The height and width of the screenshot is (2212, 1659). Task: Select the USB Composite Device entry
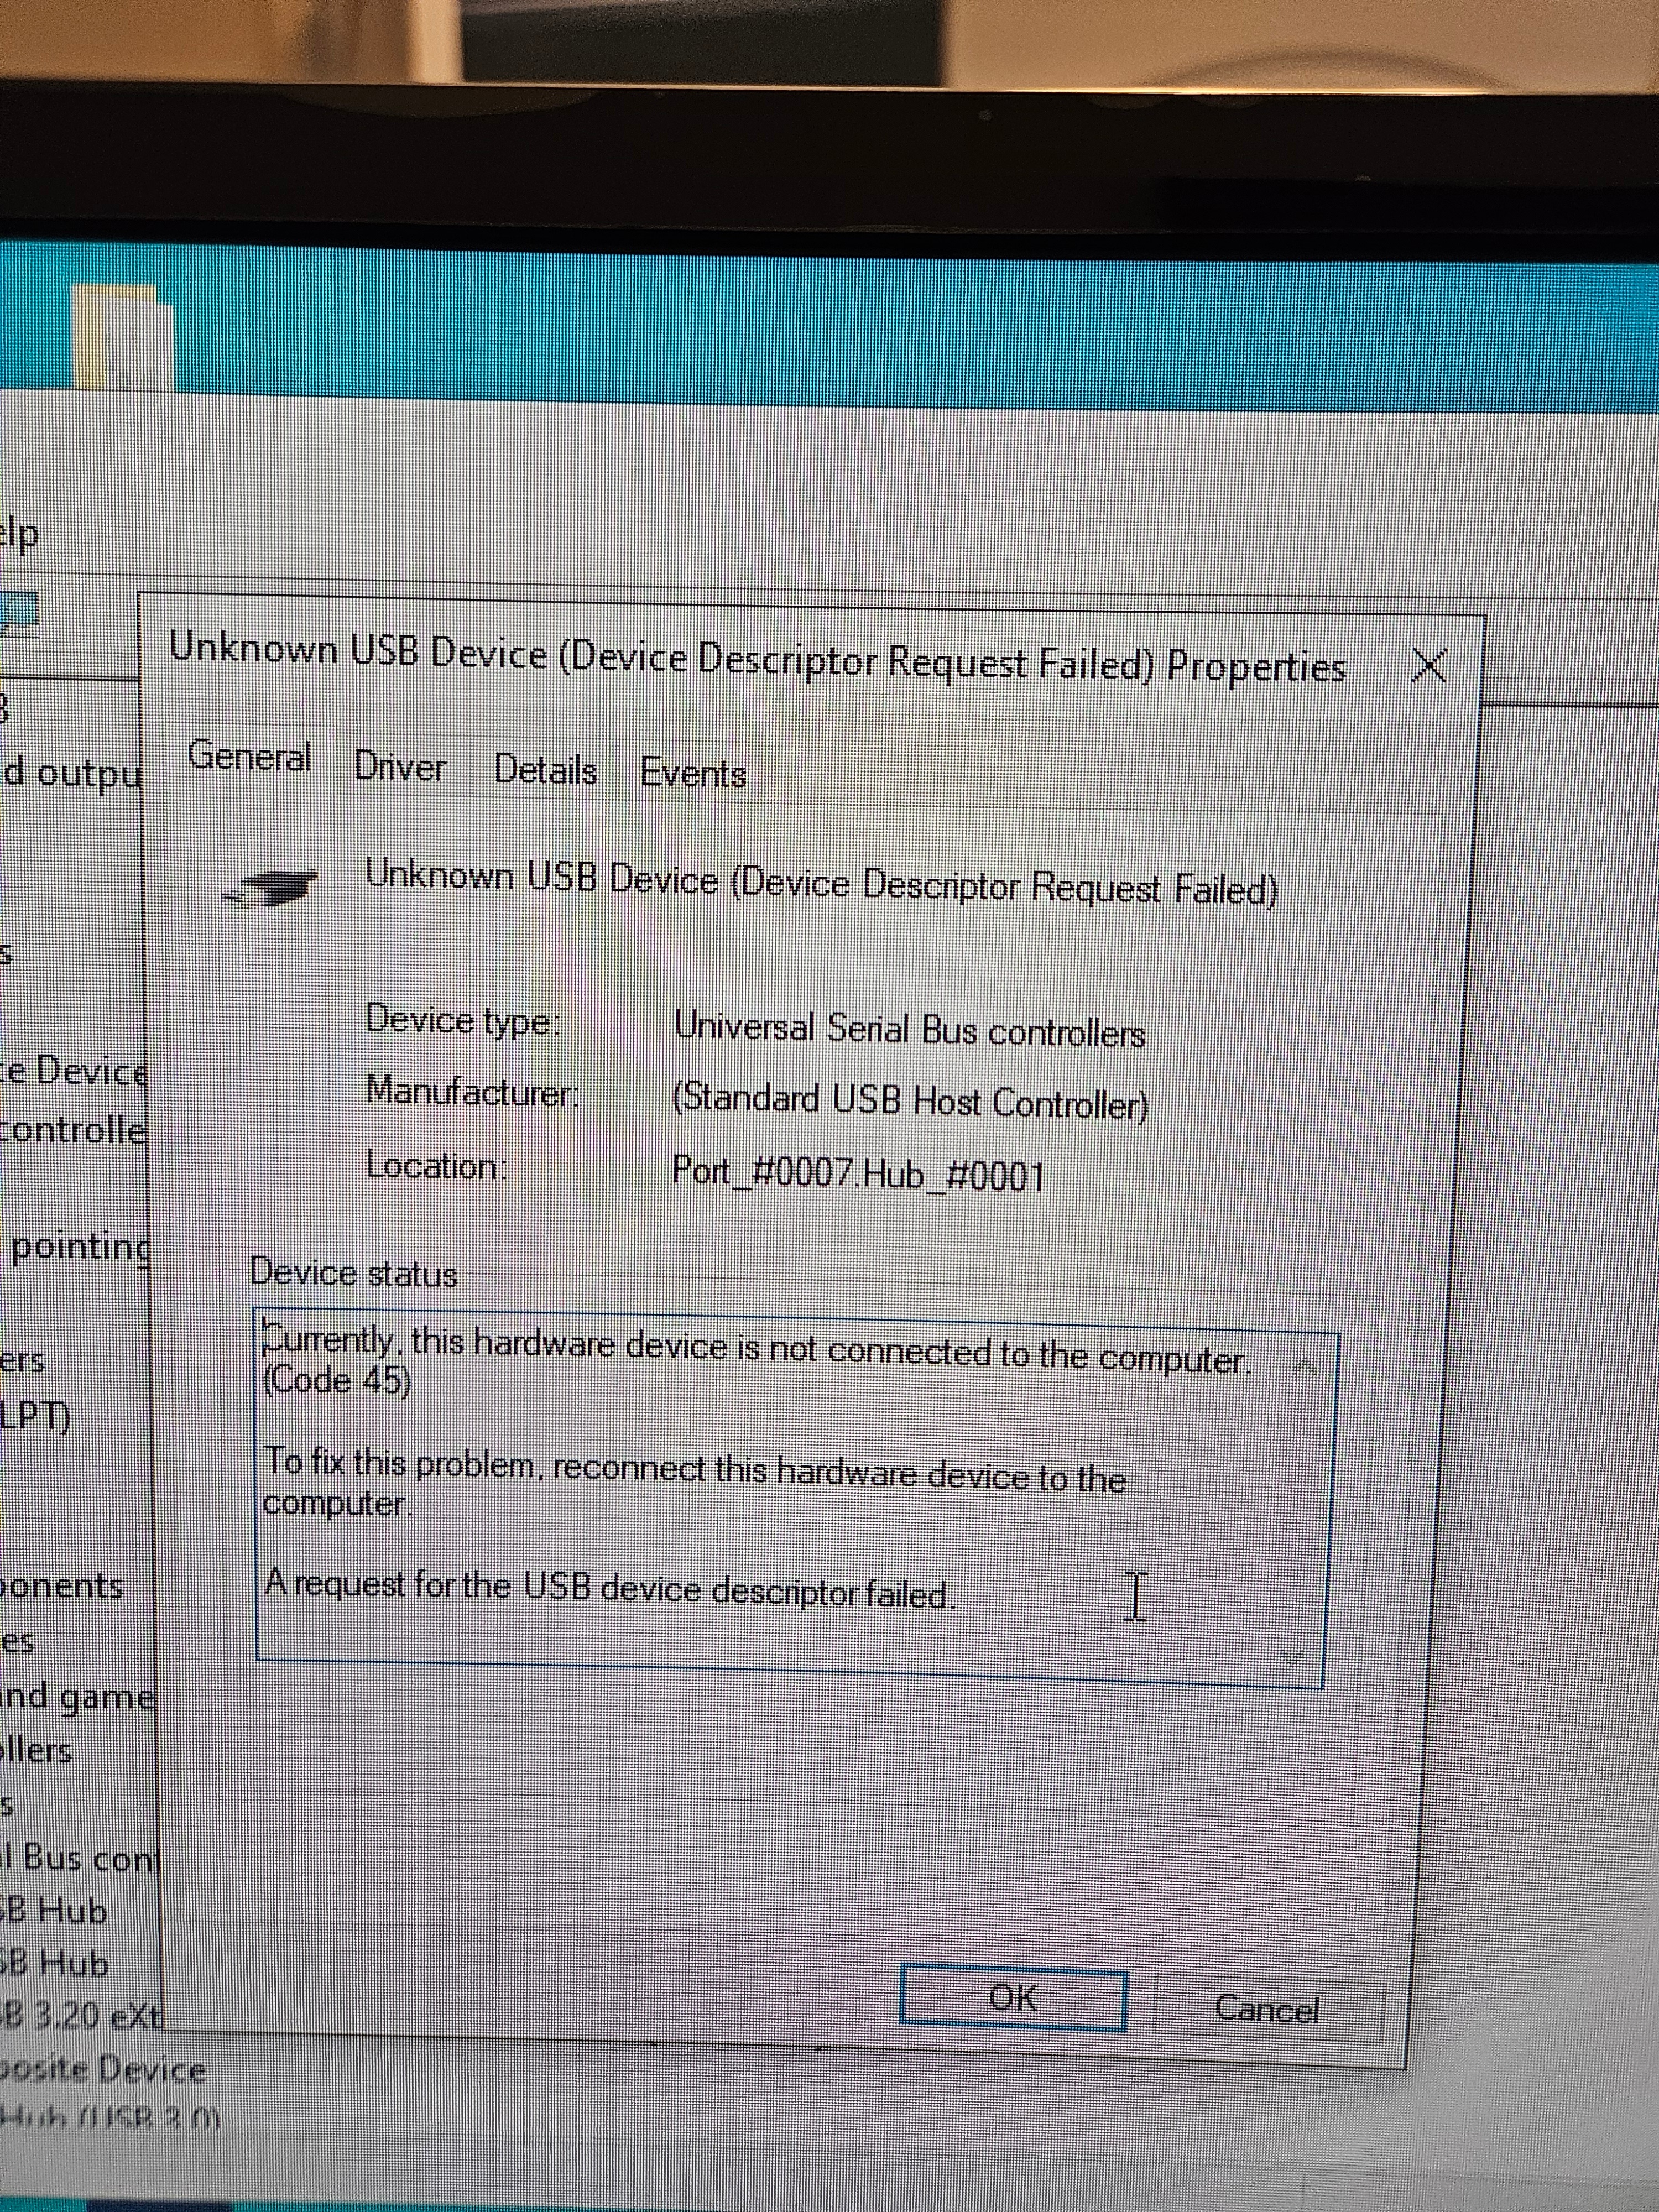tap(100, 2068)
